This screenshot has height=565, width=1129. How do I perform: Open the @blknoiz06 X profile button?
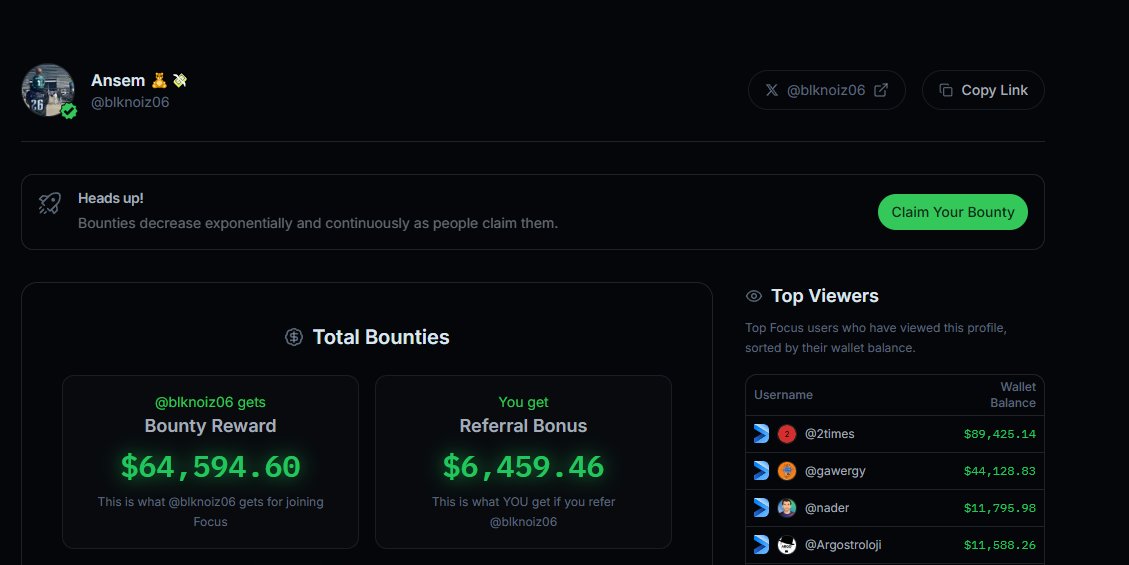[x=826, y=90]
